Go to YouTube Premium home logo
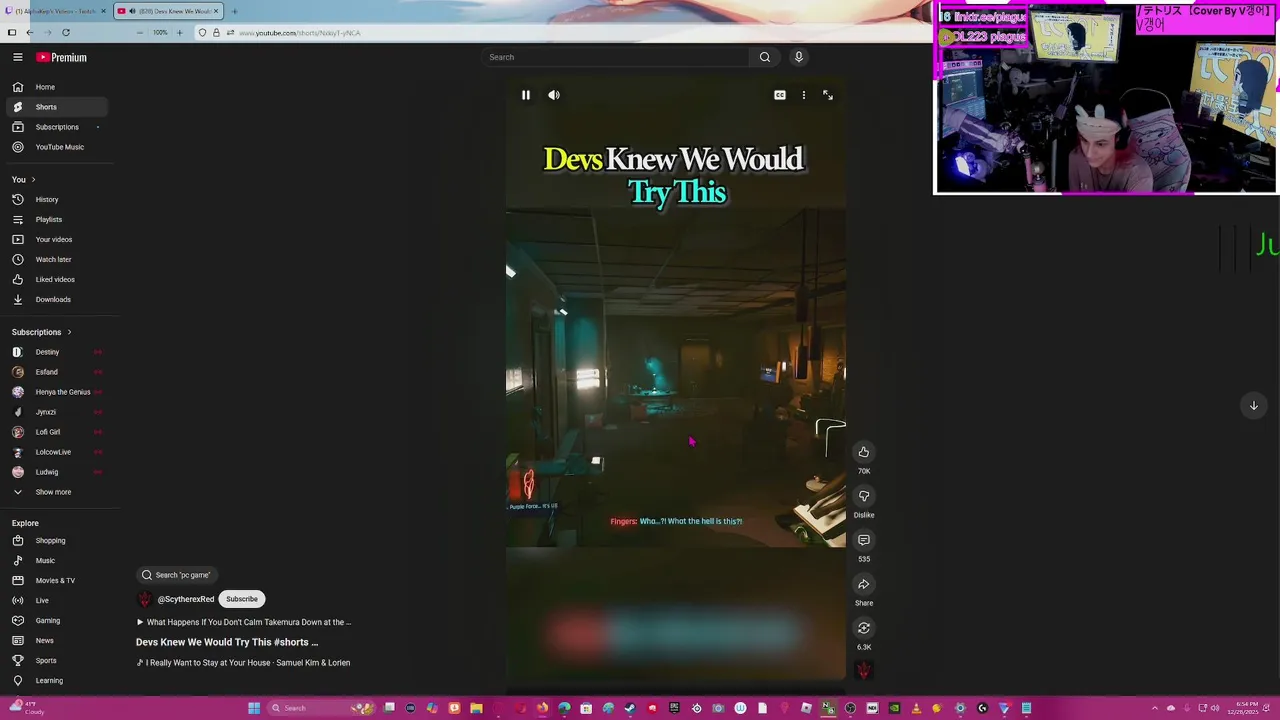This screenshot has height=720, width=1280. coord(62,57)
